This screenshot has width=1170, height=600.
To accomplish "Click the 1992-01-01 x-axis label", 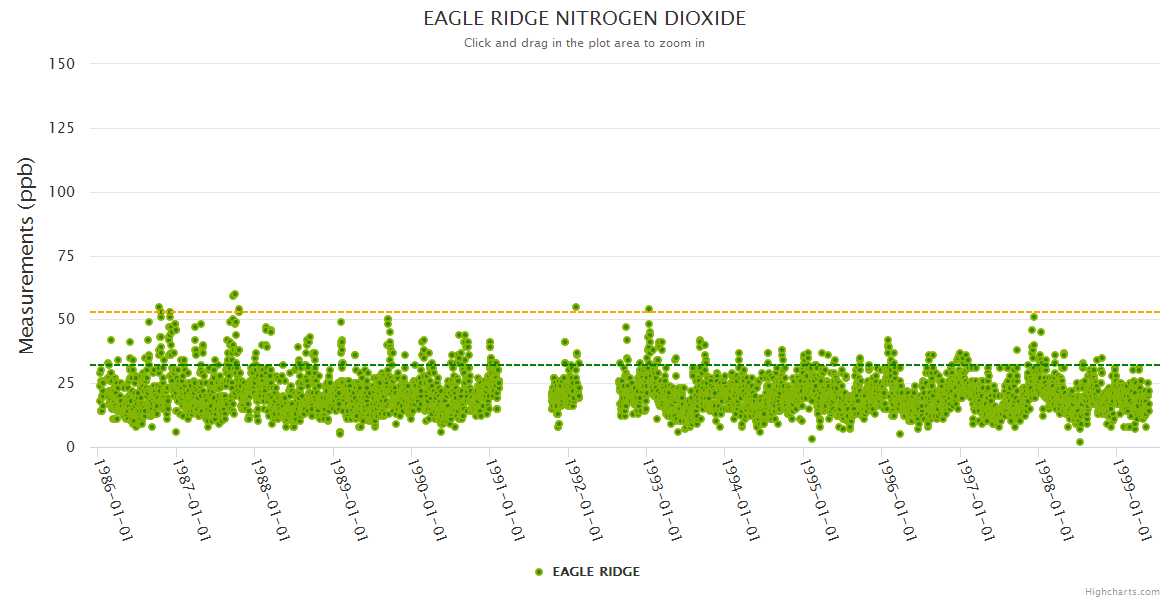I will pyautogui.click(x=584, y=496).
